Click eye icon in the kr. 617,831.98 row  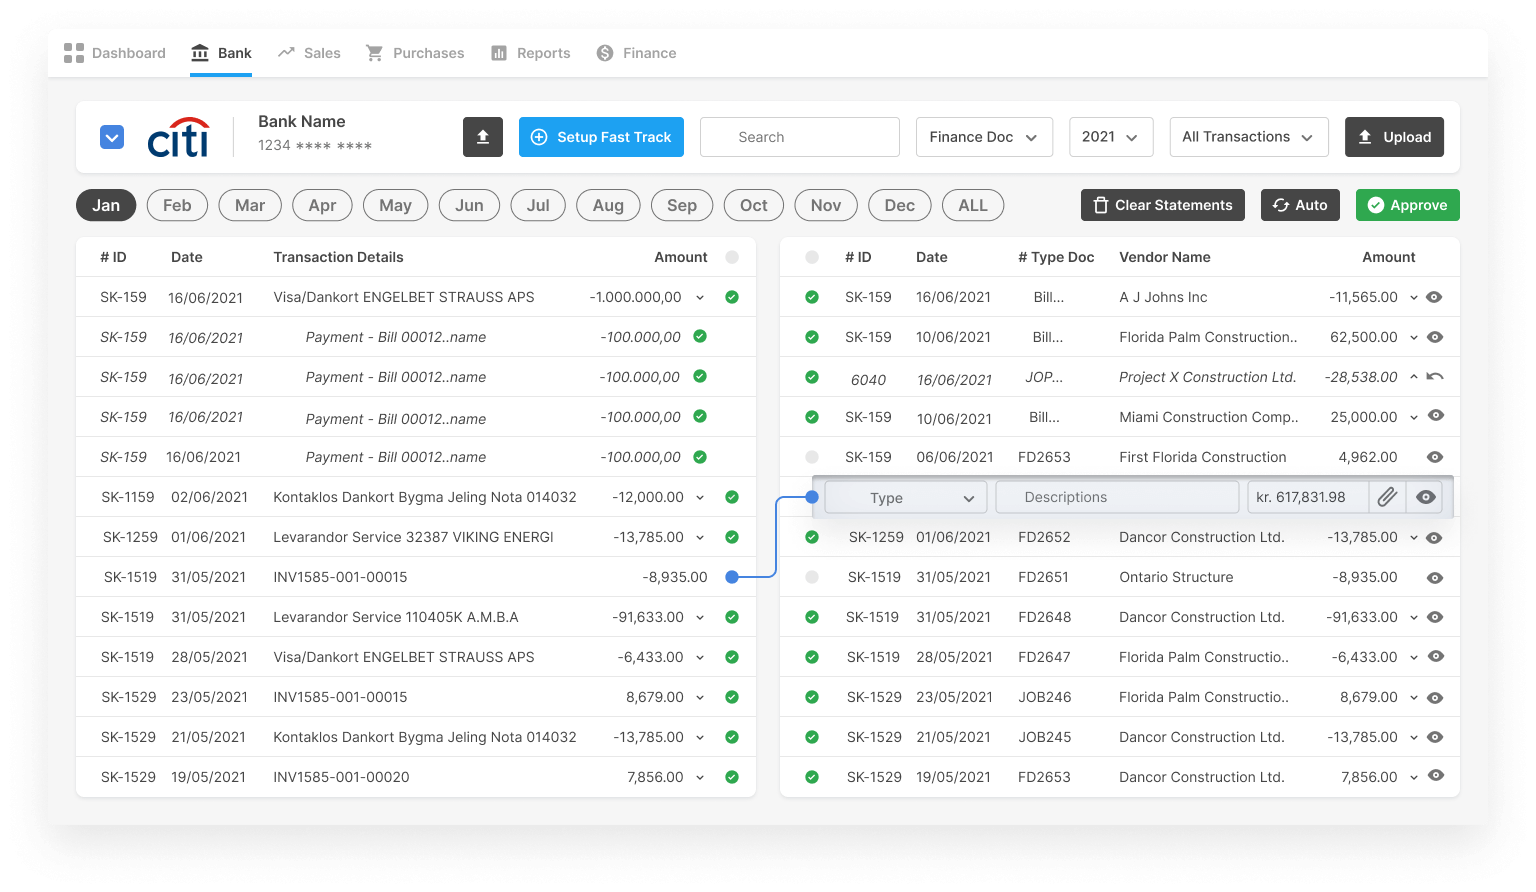coord(1426,497)
